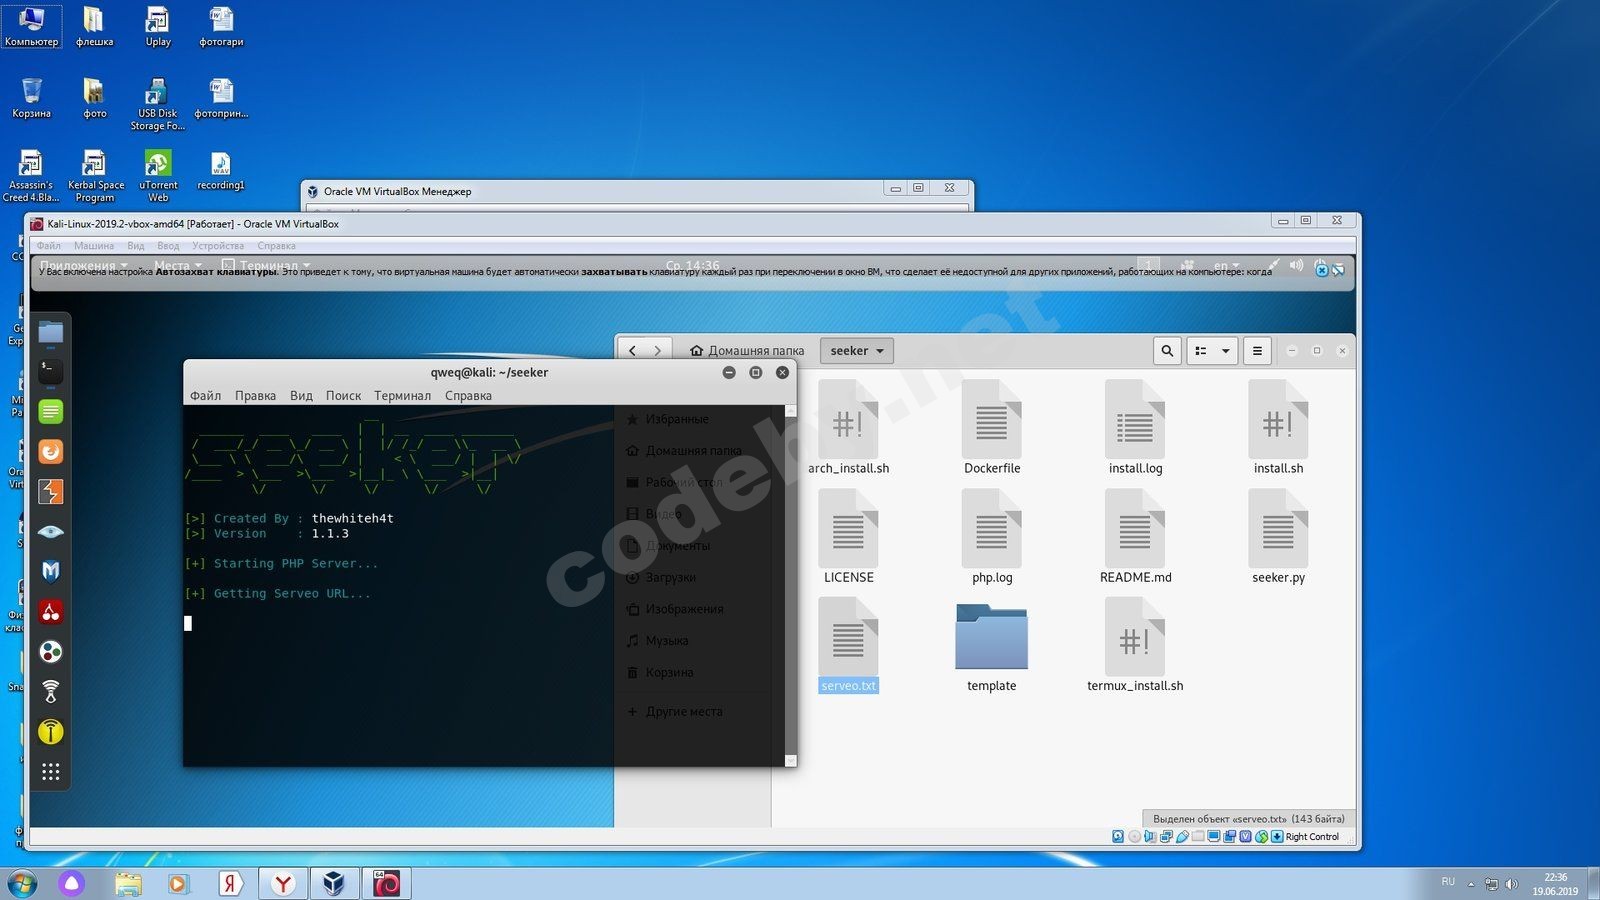Open terminal Правка menu
The width and height of the screenshot is (1600, 900).
coord(255,396)
